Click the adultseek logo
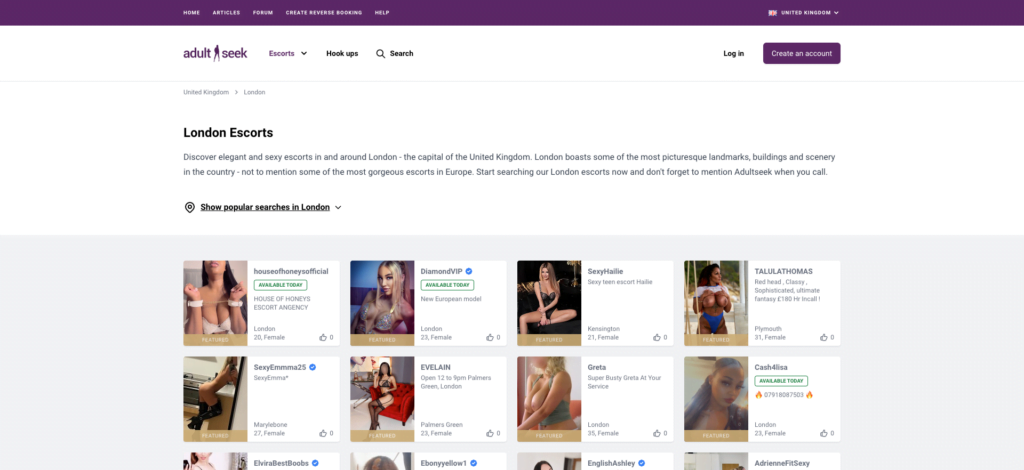 [215, 54]
